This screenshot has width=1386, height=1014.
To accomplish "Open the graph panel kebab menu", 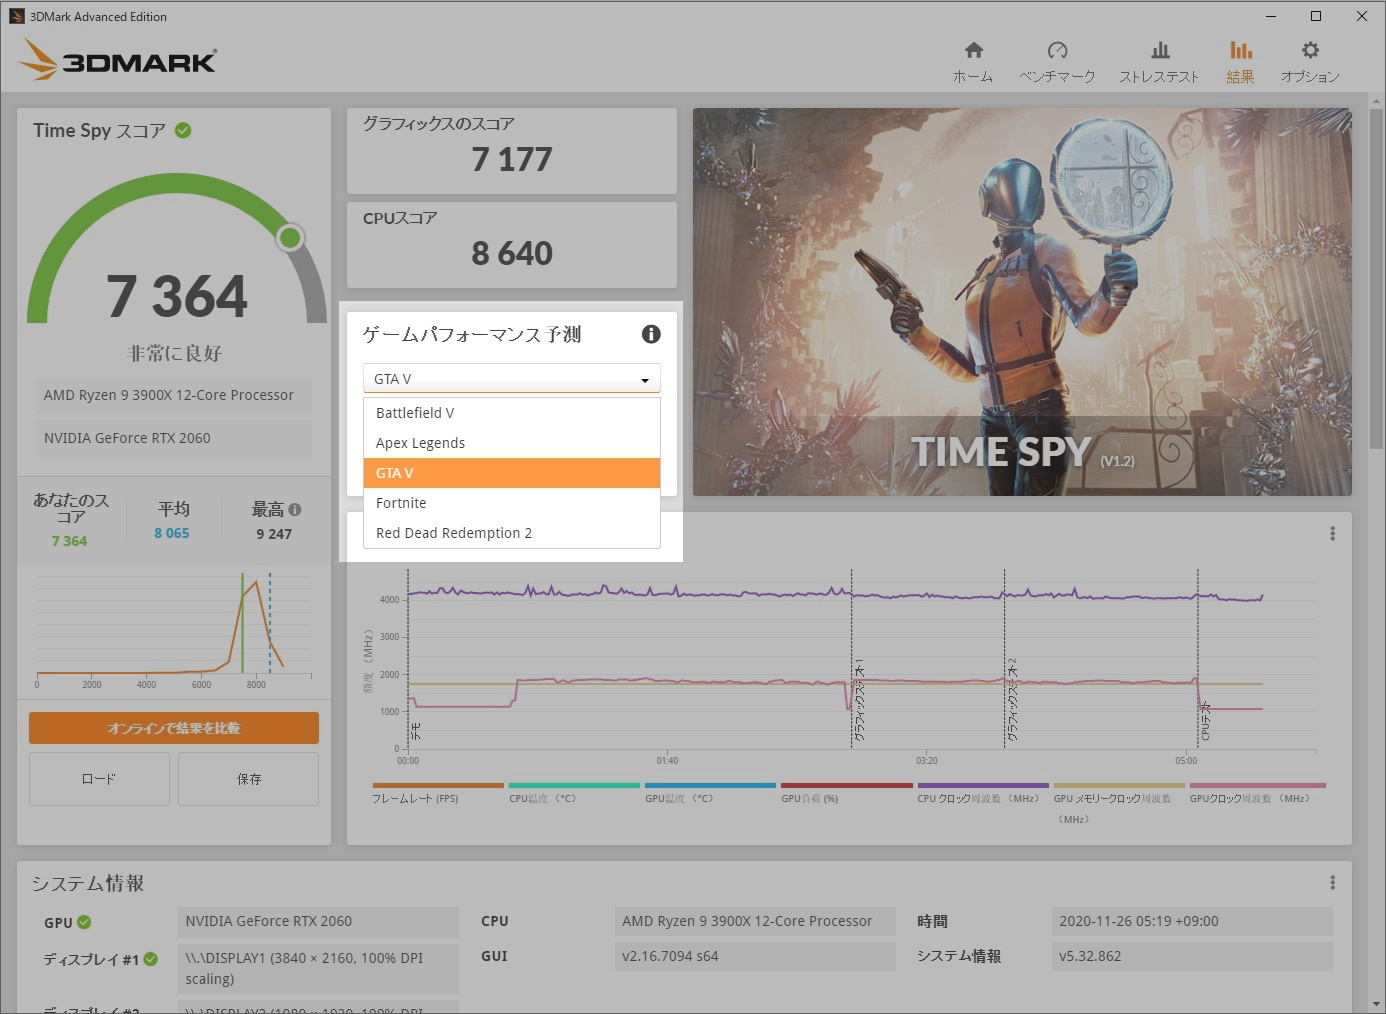I will point(1332,534).
